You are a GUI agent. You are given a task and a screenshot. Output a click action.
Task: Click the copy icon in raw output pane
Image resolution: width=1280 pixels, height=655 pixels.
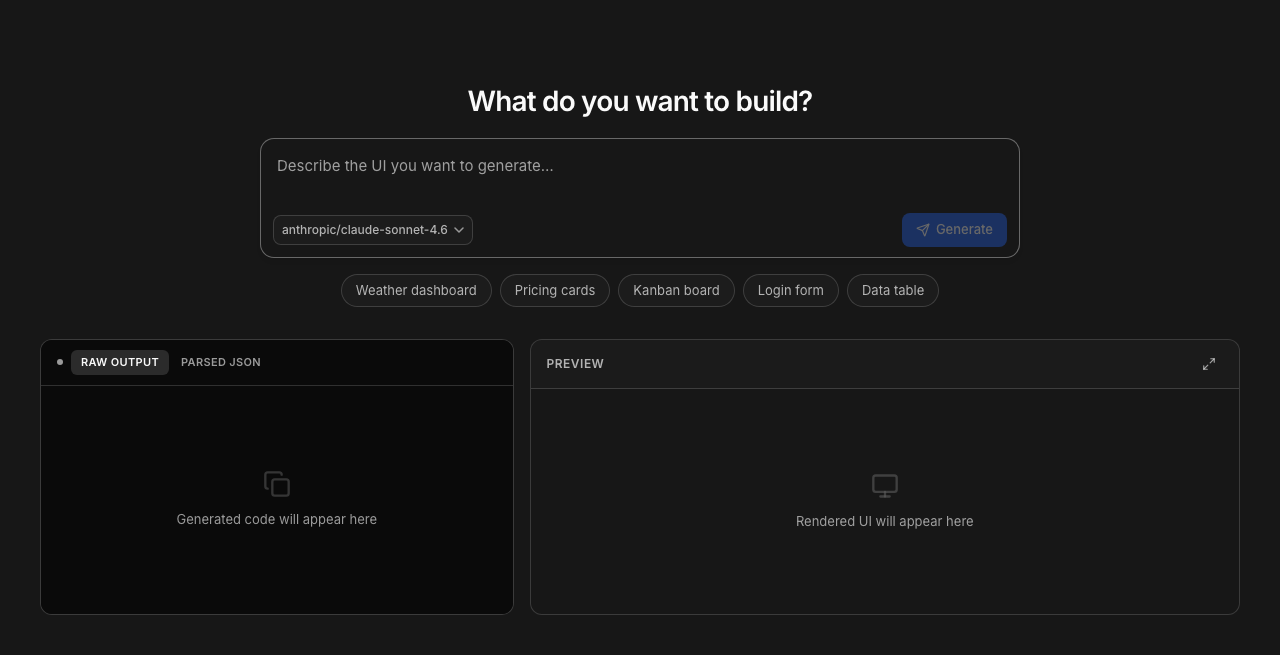(277, 484)
